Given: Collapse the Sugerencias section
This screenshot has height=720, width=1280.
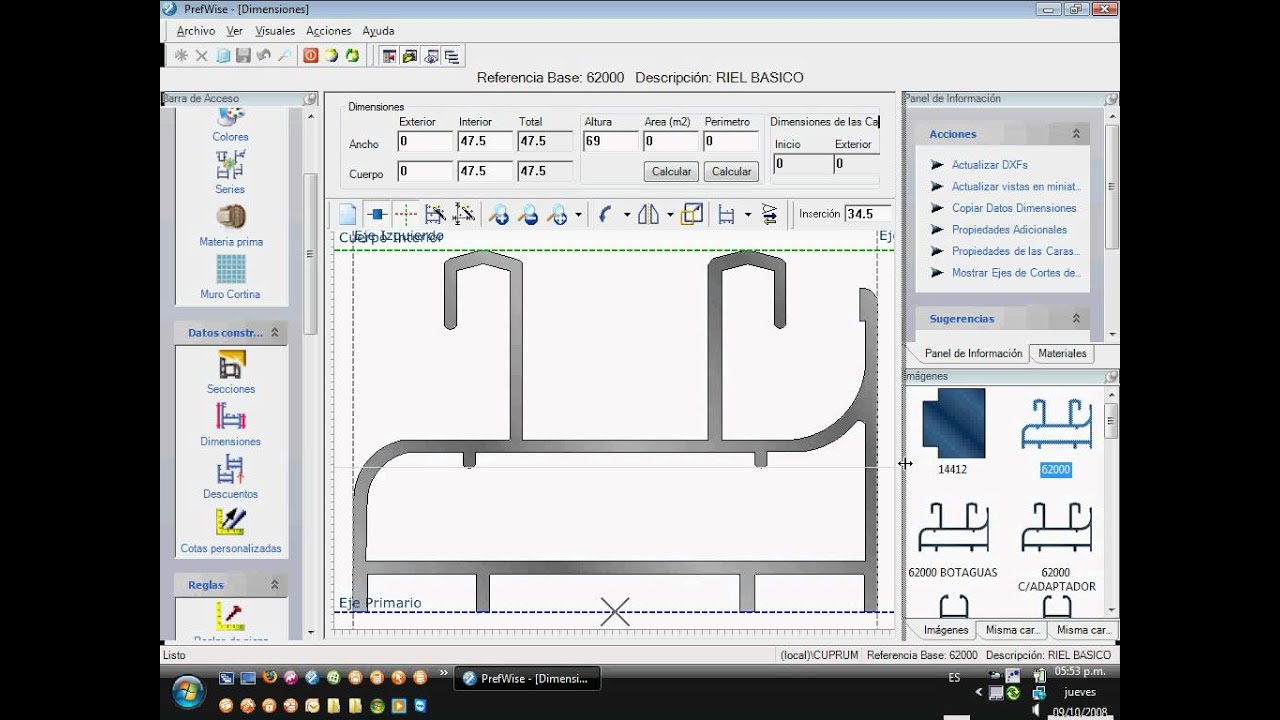Looking at the screenshot, I should pos(1076,319).
